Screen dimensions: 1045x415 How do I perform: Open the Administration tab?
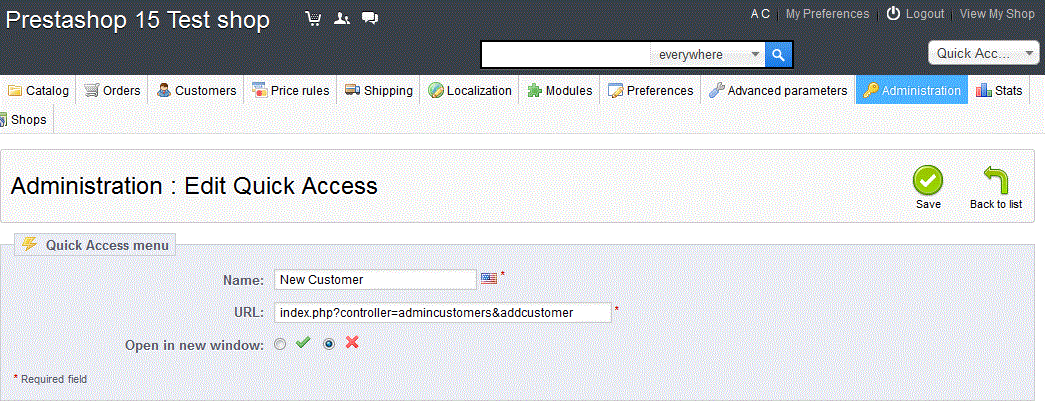point(912,91)
